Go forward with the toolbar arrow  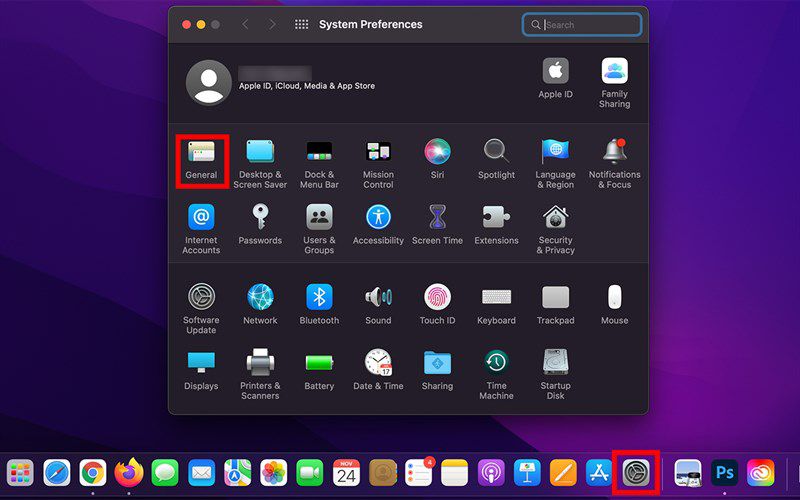click(272, 24)
